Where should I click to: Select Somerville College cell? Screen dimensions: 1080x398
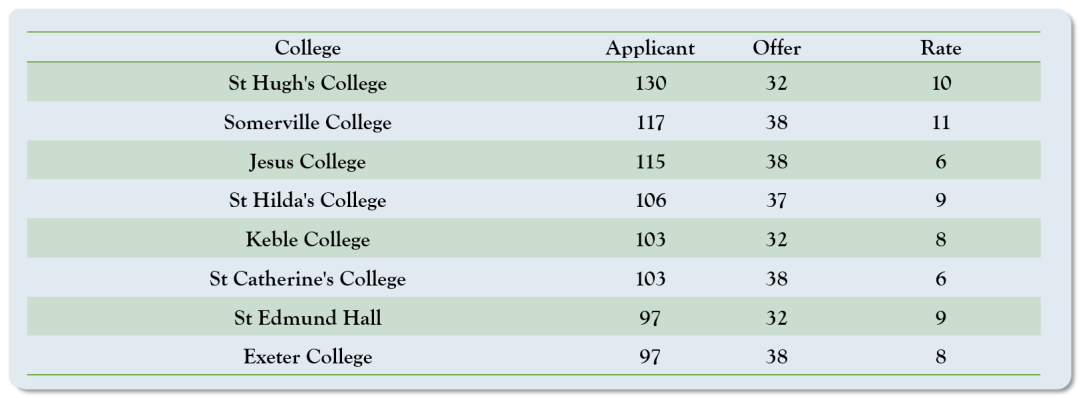point(307,123)
